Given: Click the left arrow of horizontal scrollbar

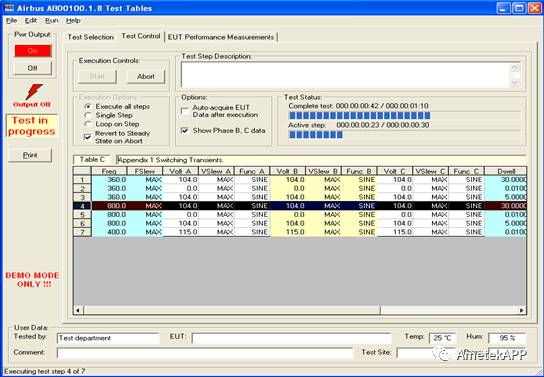Looking at the screenshot, I should click(x=78, y=310).
